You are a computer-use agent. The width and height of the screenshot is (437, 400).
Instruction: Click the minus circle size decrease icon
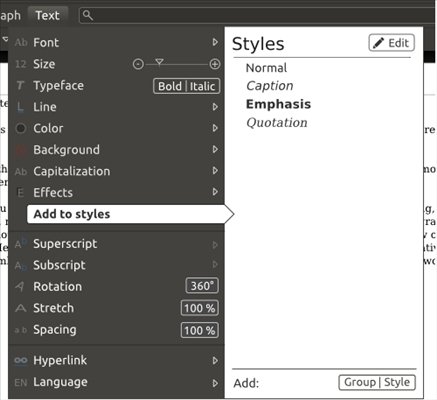pos(138,64)
